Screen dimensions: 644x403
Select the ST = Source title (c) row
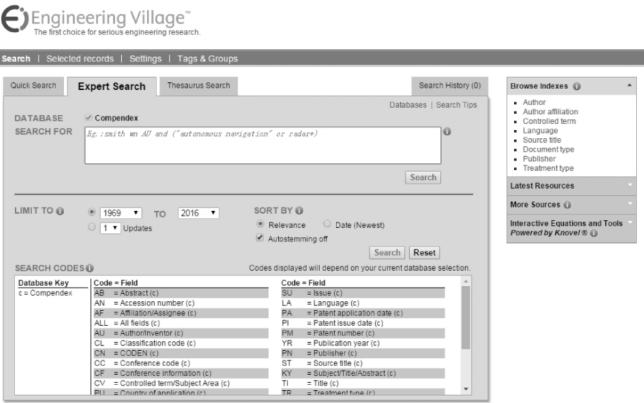(x=363, y=363)
